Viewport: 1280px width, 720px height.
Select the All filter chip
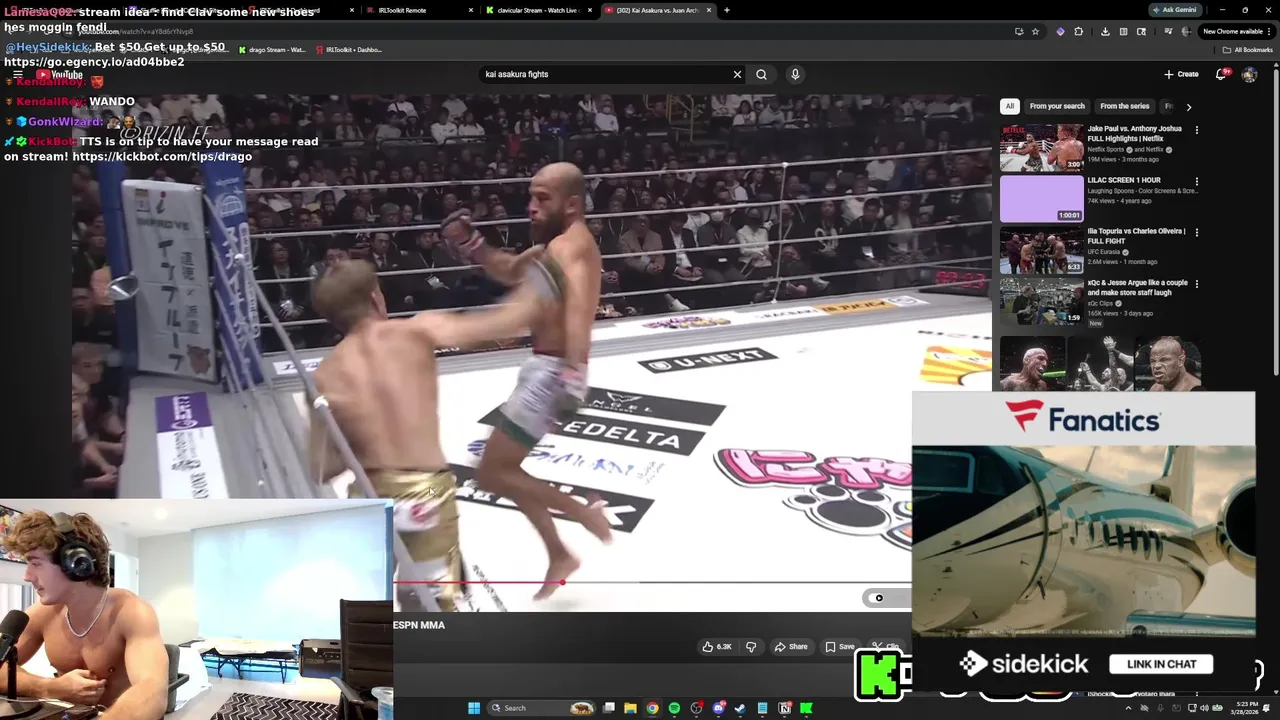pyautogui.click(x=1010, y=106)
